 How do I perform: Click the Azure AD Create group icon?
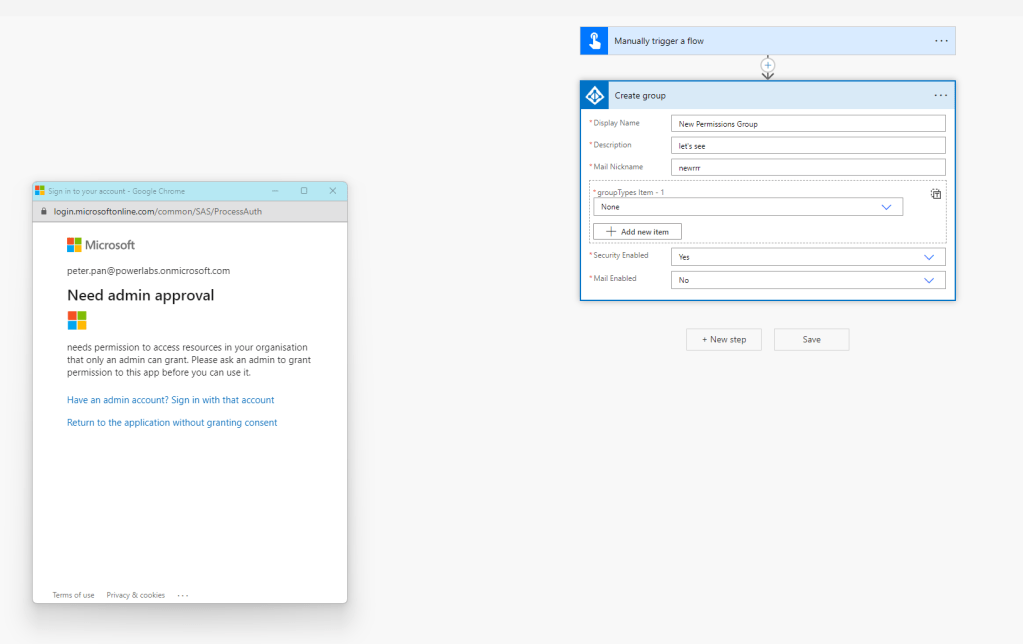pos(594,95)
